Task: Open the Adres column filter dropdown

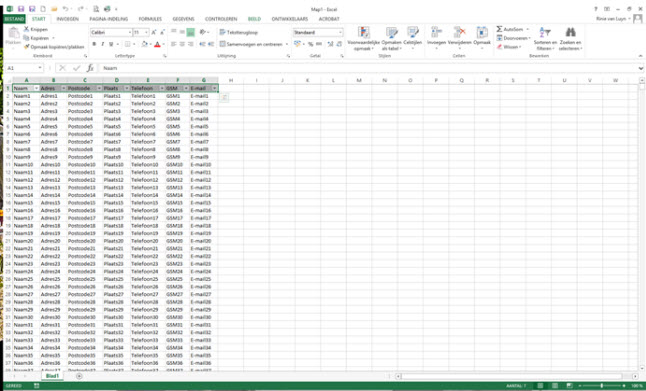Action: (63, 88)
